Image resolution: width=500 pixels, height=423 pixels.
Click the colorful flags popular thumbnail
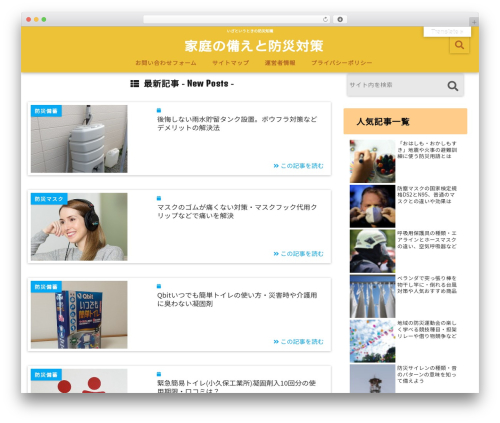click(372, 341)
